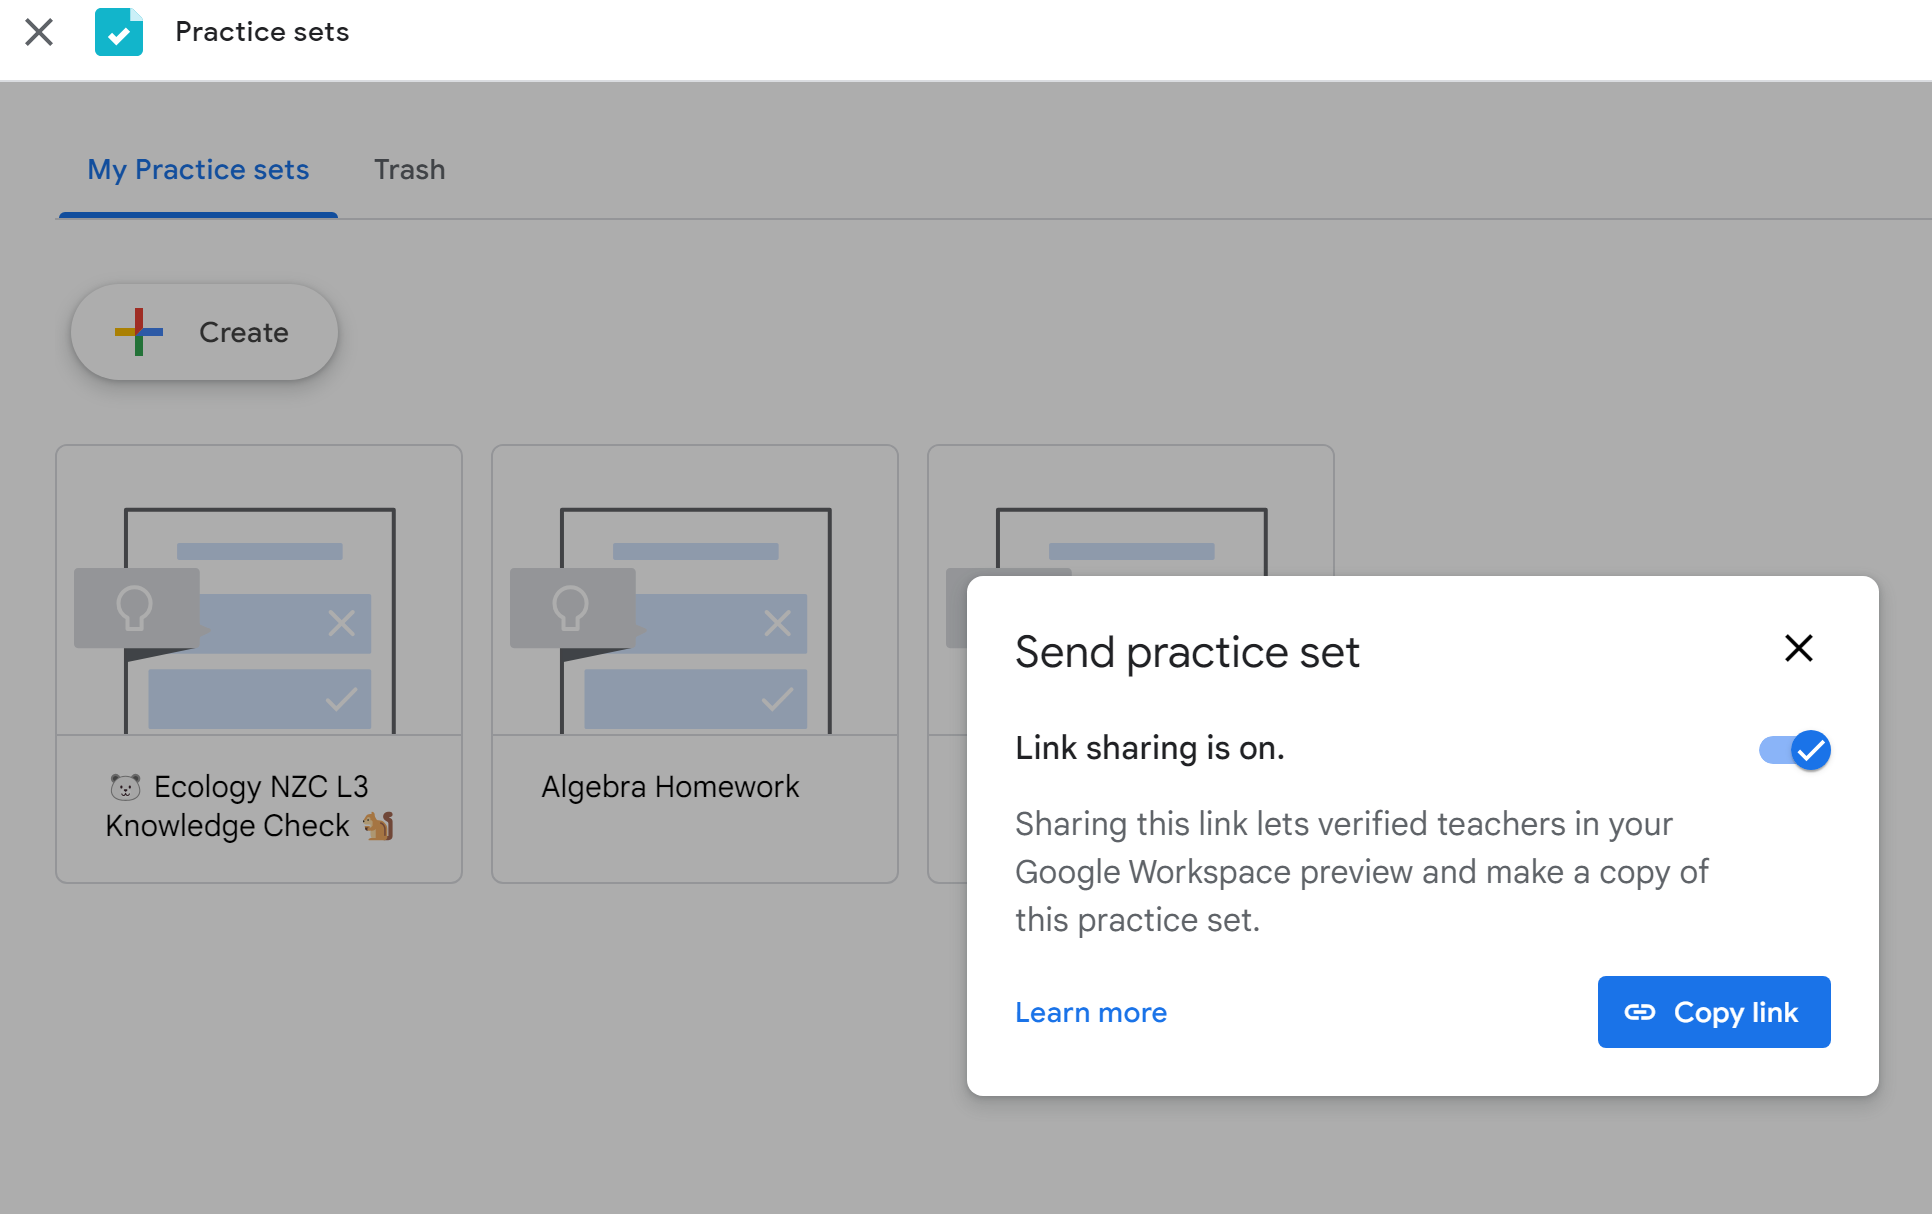Turn off the link sharing toggle

click(1795, 750)
